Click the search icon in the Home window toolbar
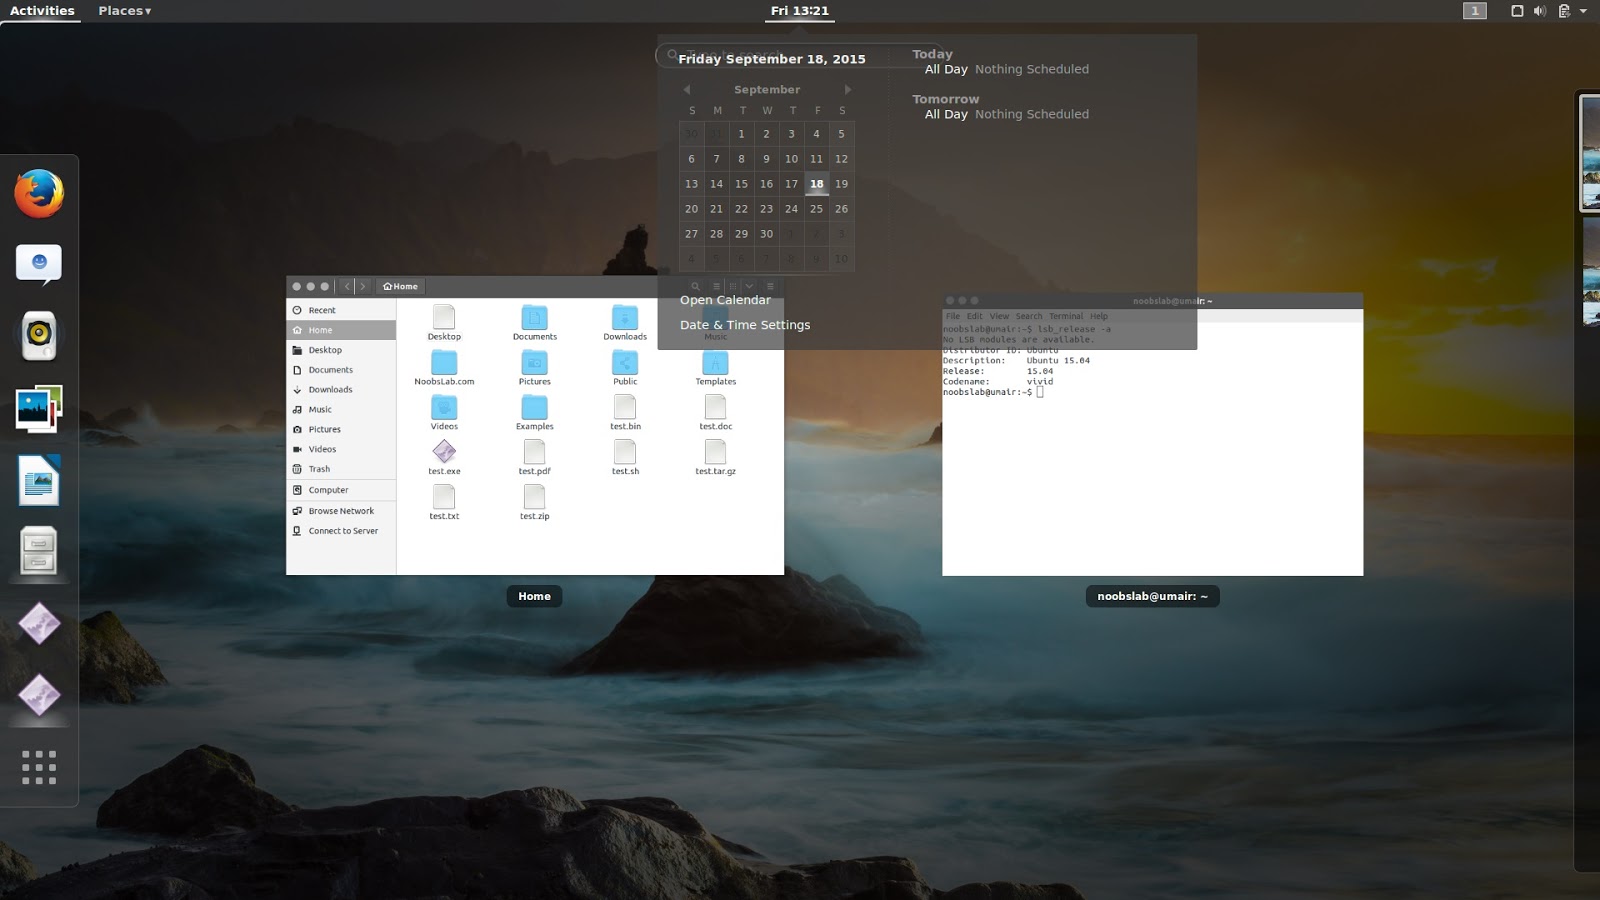Screen dimensions: 1600x900 point(695,286)
